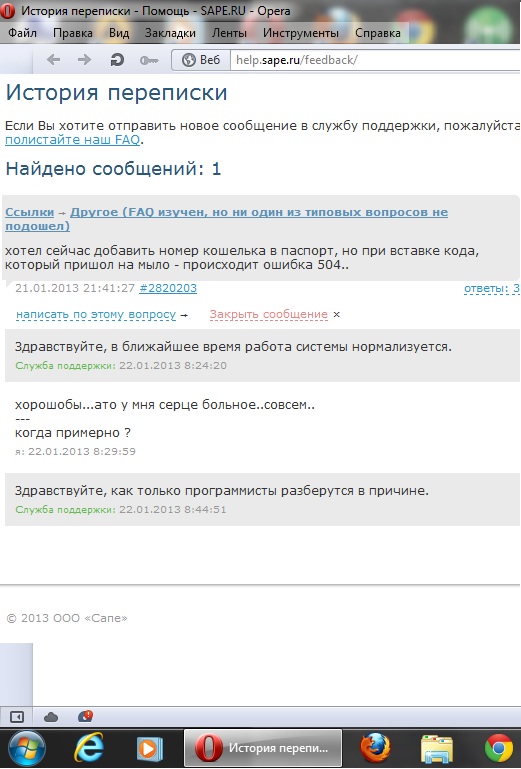Open message link #2820203
The height and width of the screenshot is (769, 521).
coord(168,288)
